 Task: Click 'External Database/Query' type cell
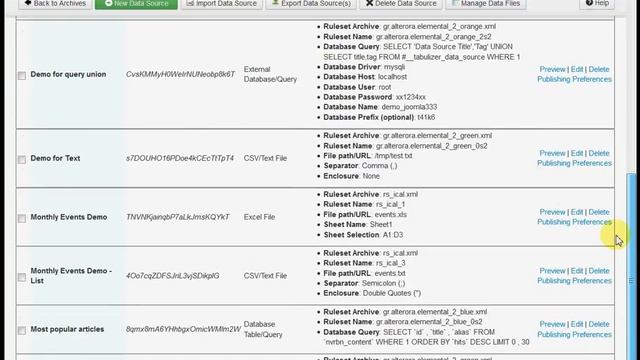pyautogui.click(x=270, y=74)
